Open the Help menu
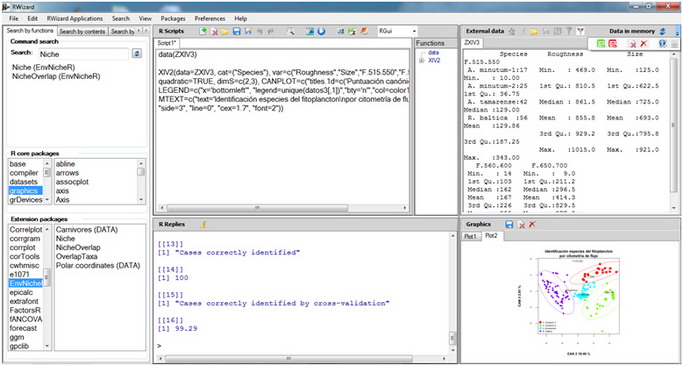 (x=240, y=19)
